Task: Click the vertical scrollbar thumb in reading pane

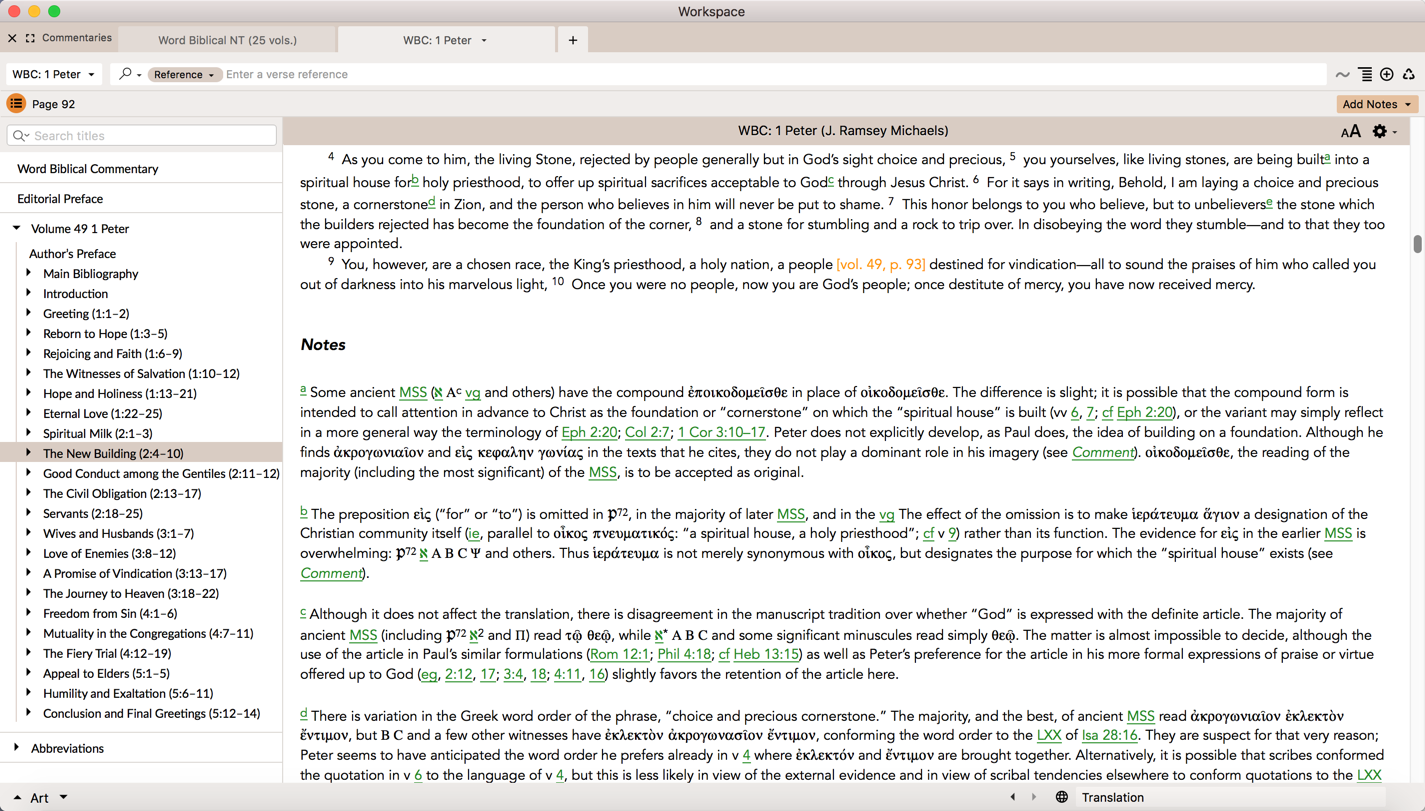Action: (x=1417, y=244)
